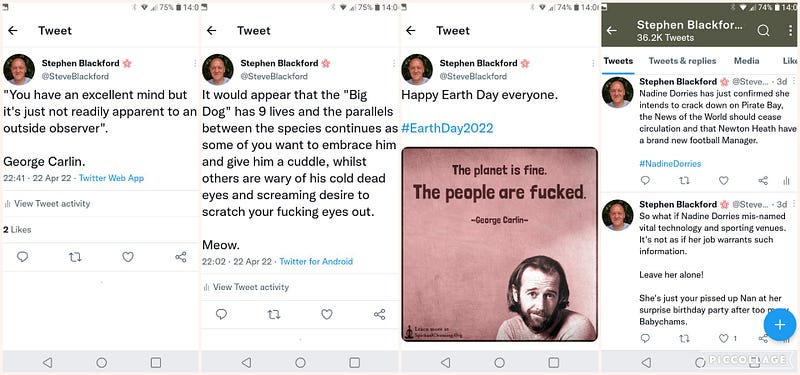Open the George Carlin planet is fine image

(499, 244)
